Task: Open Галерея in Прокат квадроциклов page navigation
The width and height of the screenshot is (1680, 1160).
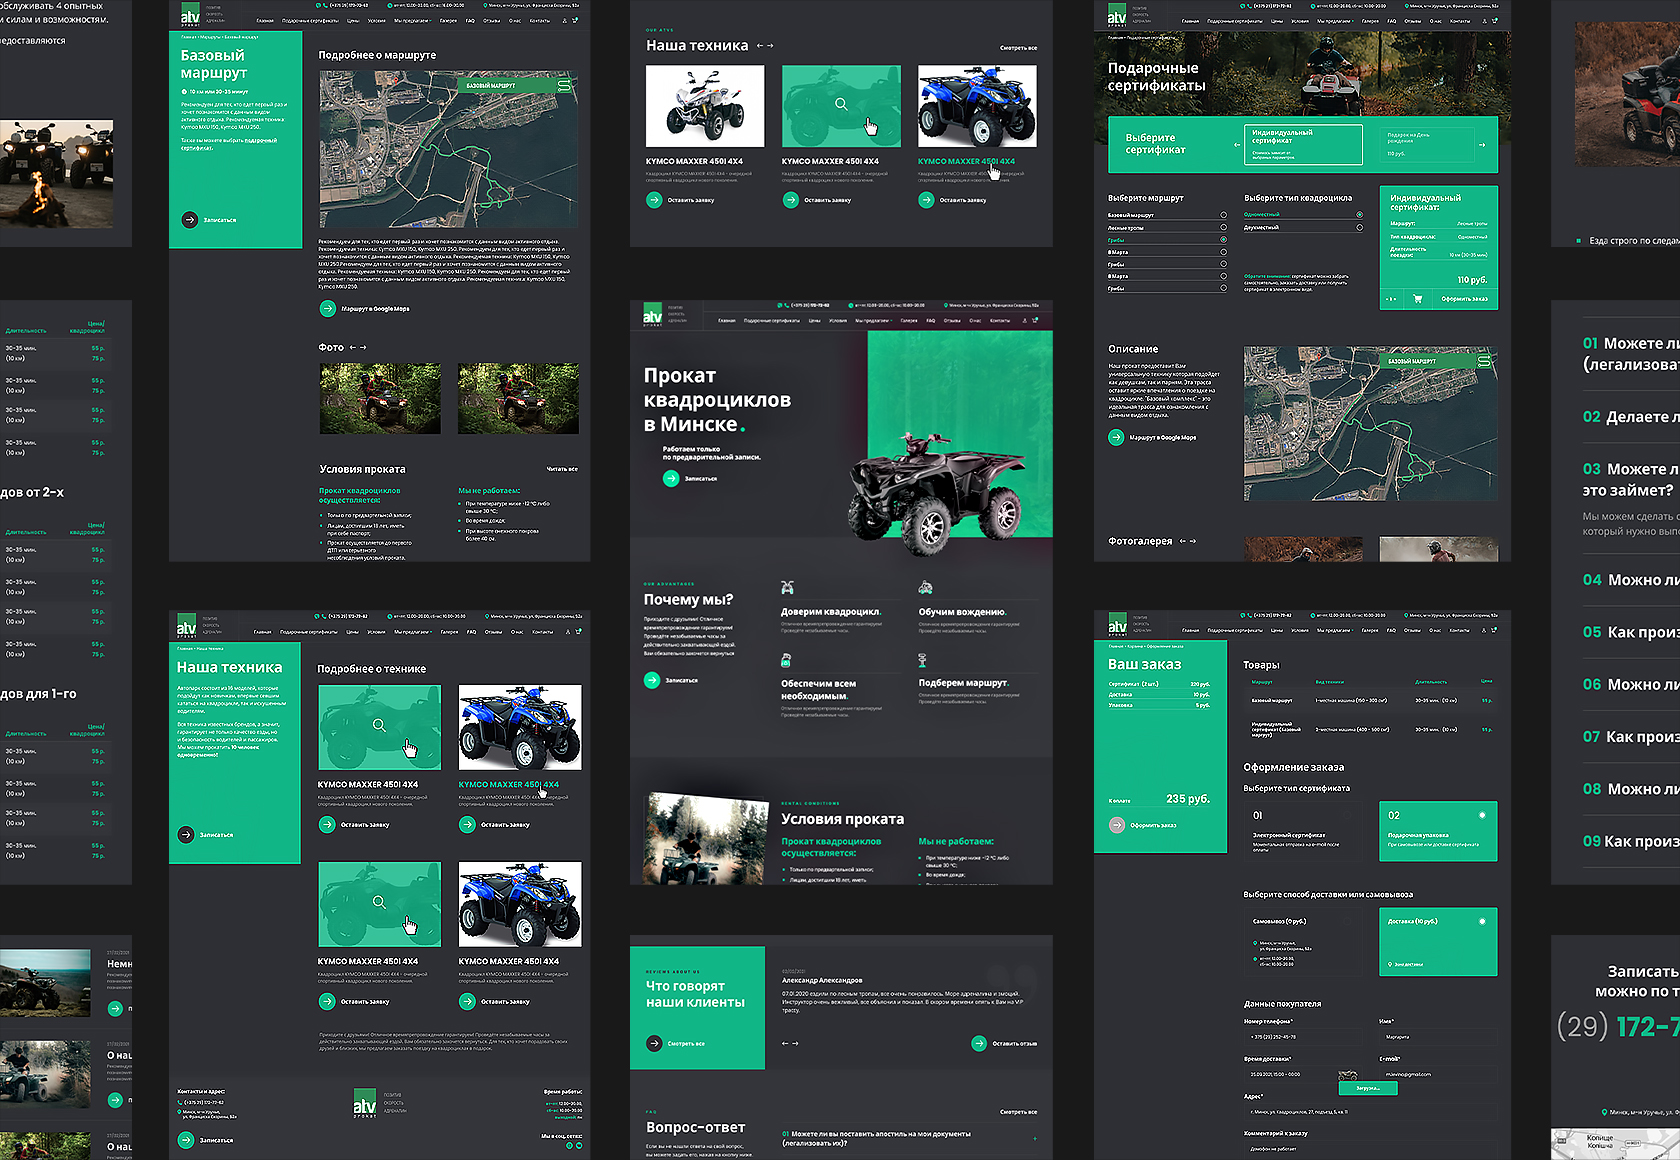Action: click(x=908, y=321)
